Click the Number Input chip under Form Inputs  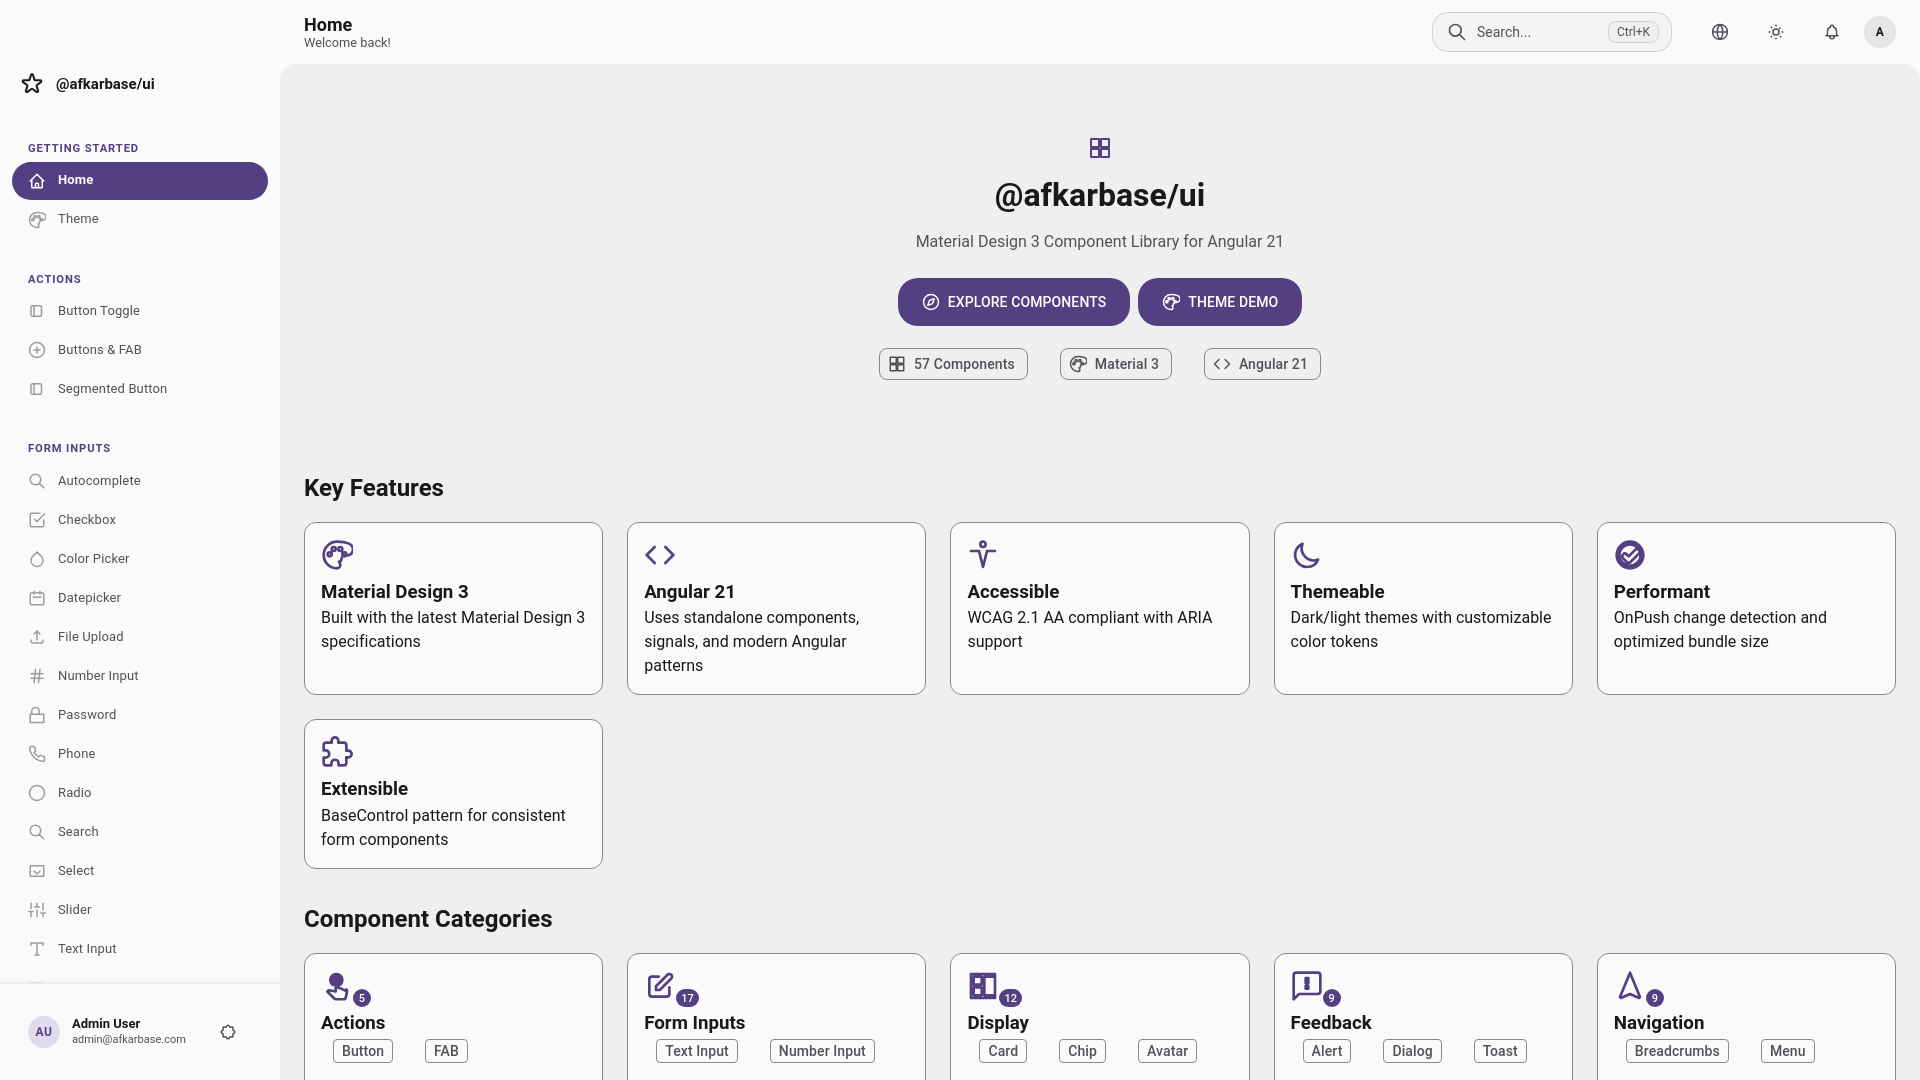point(822,1051)
